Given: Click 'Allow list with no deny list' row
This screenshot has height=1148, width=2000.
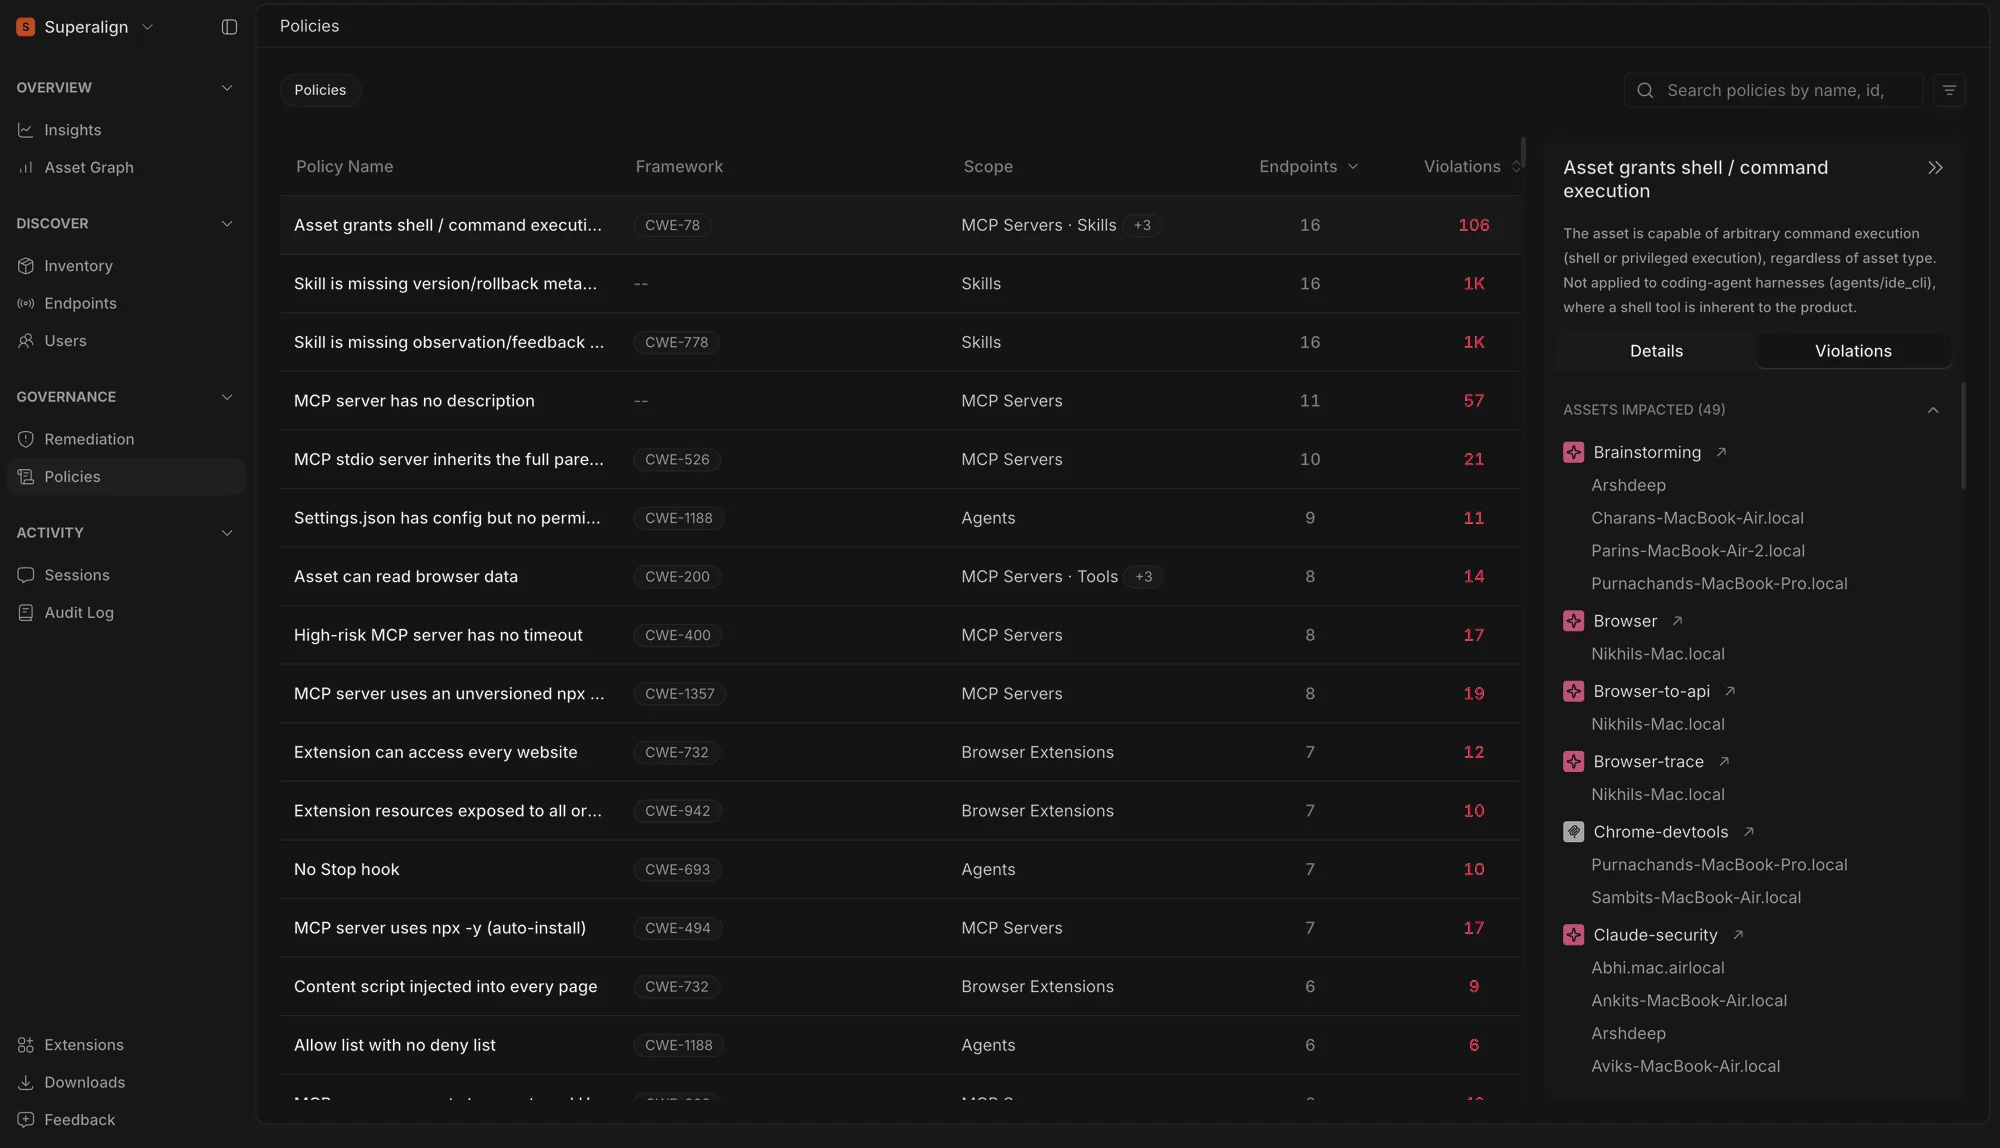Looking at the screenshot, I should (x=901, y=1046).
